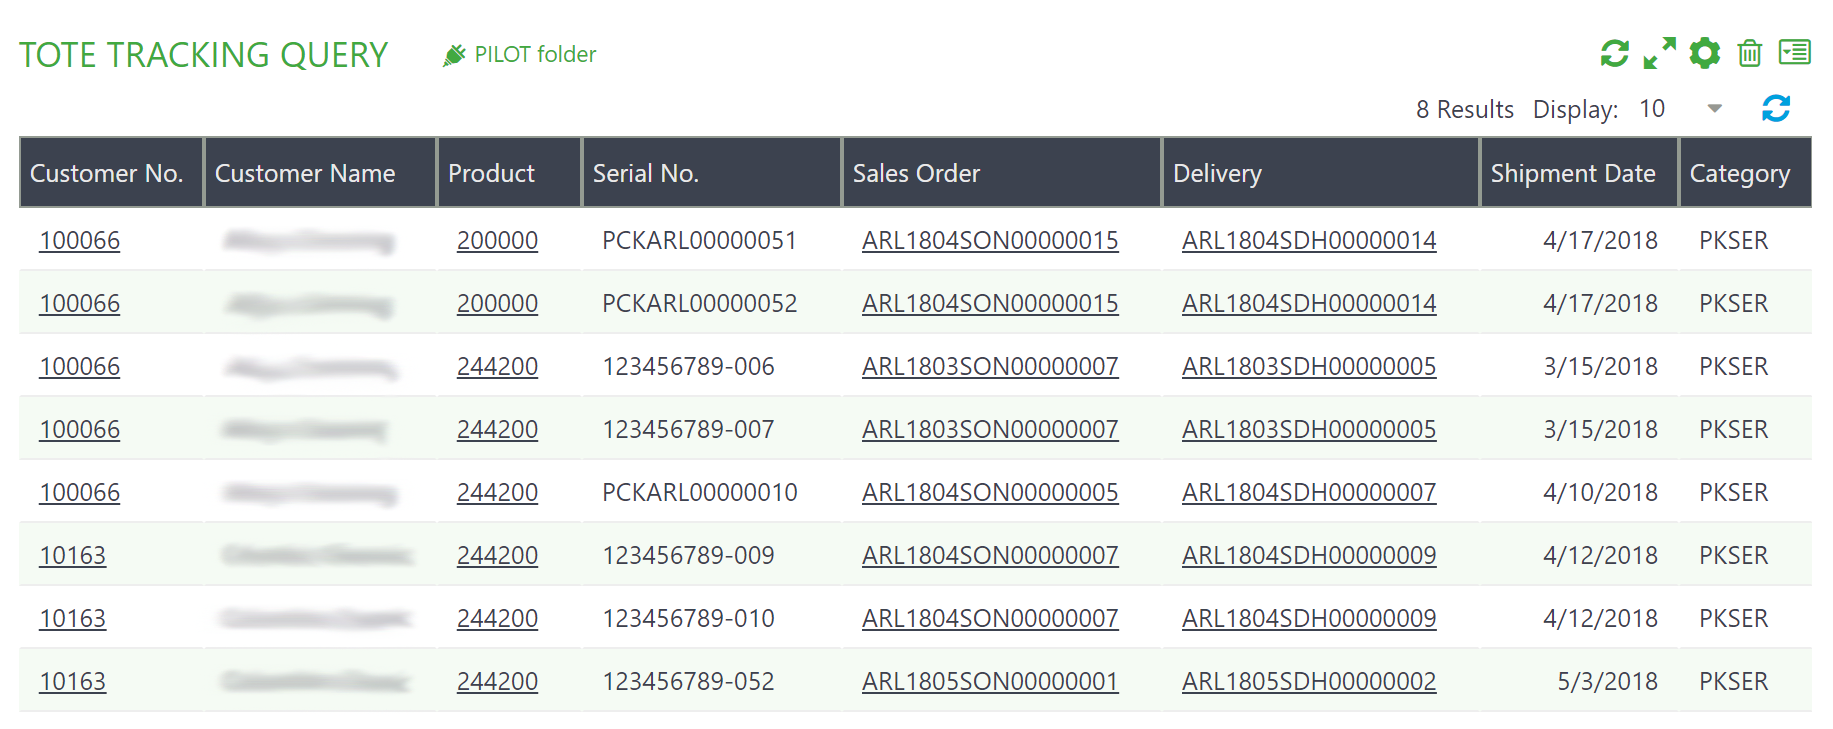1833x729 pixels.
Task: Click the plug icon beside PILOT folder
Action: click(x=454, y=54)
